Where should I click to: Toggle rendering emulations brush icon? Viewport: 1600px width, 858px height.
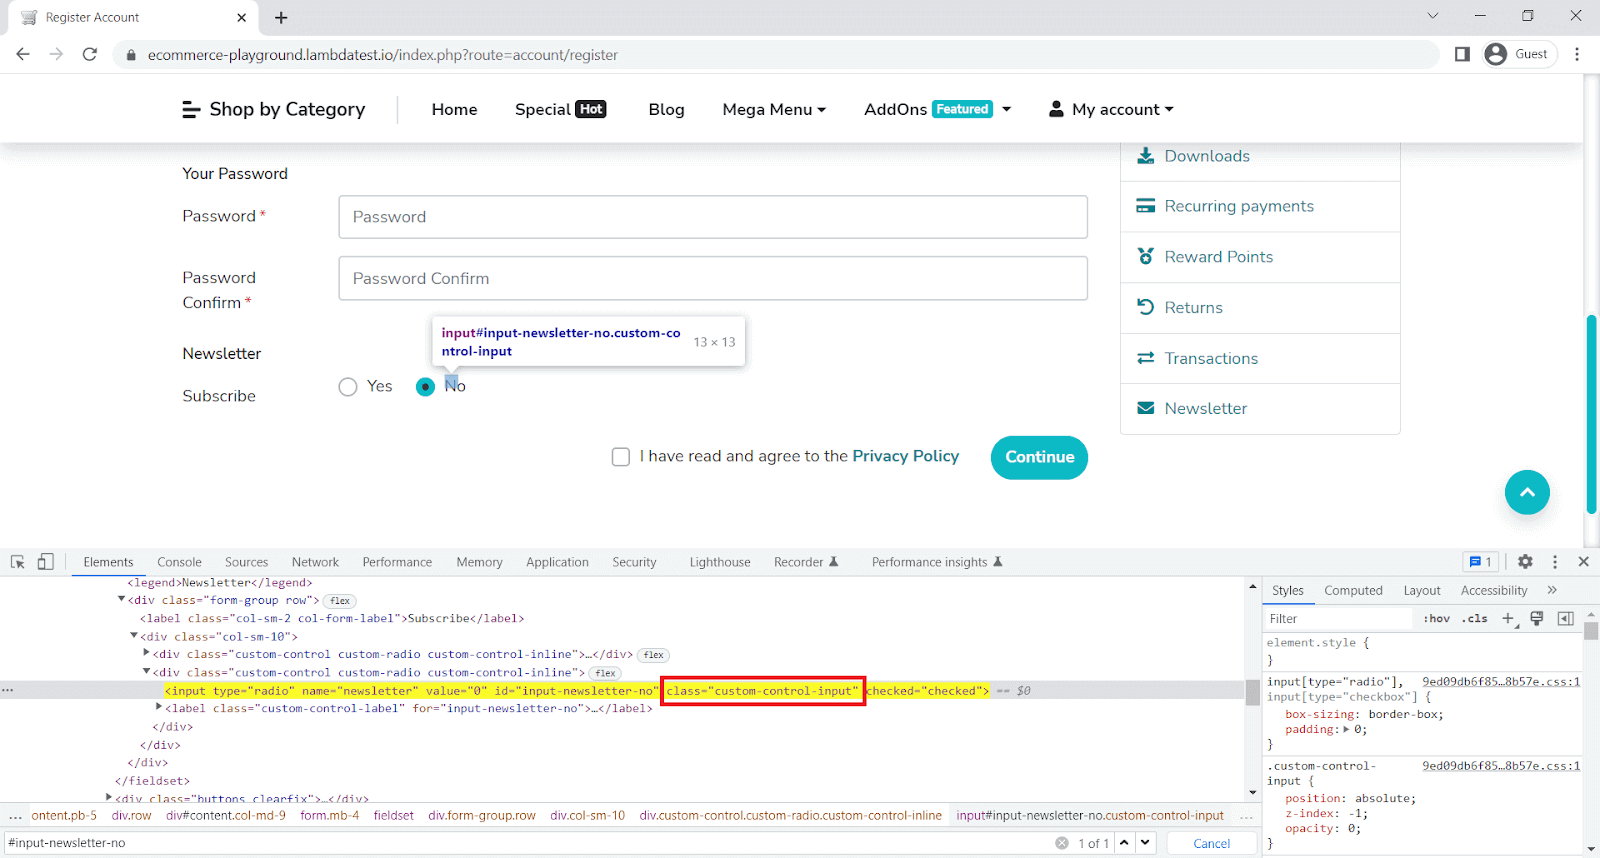click(1537, 619)
